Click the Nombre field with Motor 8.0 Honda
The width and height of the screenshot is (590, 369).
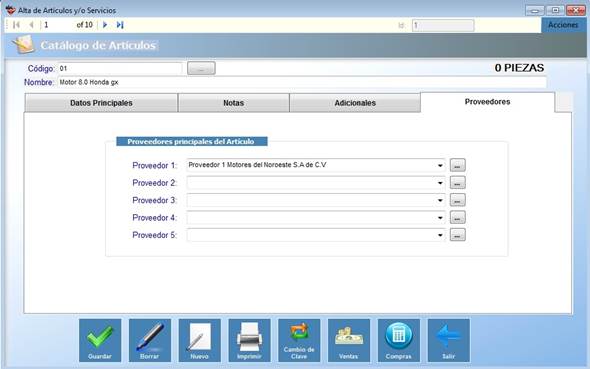point(302,82)
